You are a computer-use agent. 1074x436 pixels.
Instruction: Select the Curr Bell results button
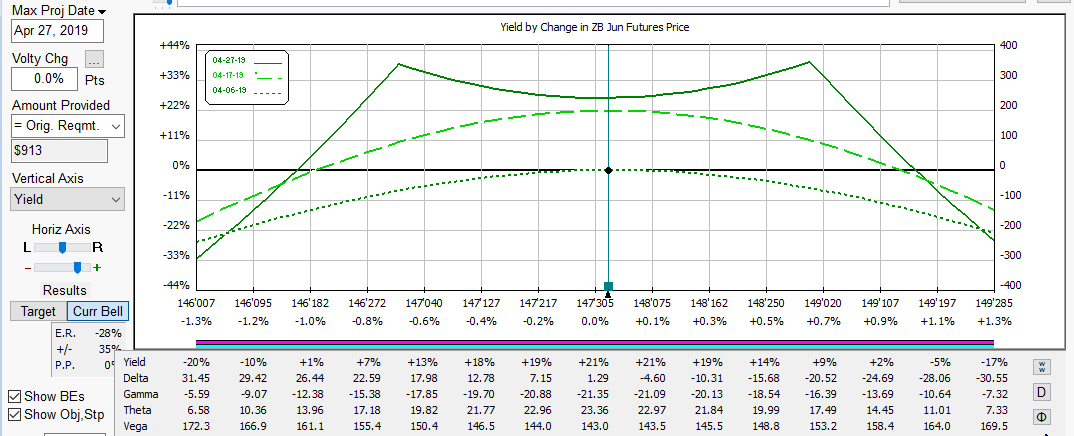(x=97, y=311)
